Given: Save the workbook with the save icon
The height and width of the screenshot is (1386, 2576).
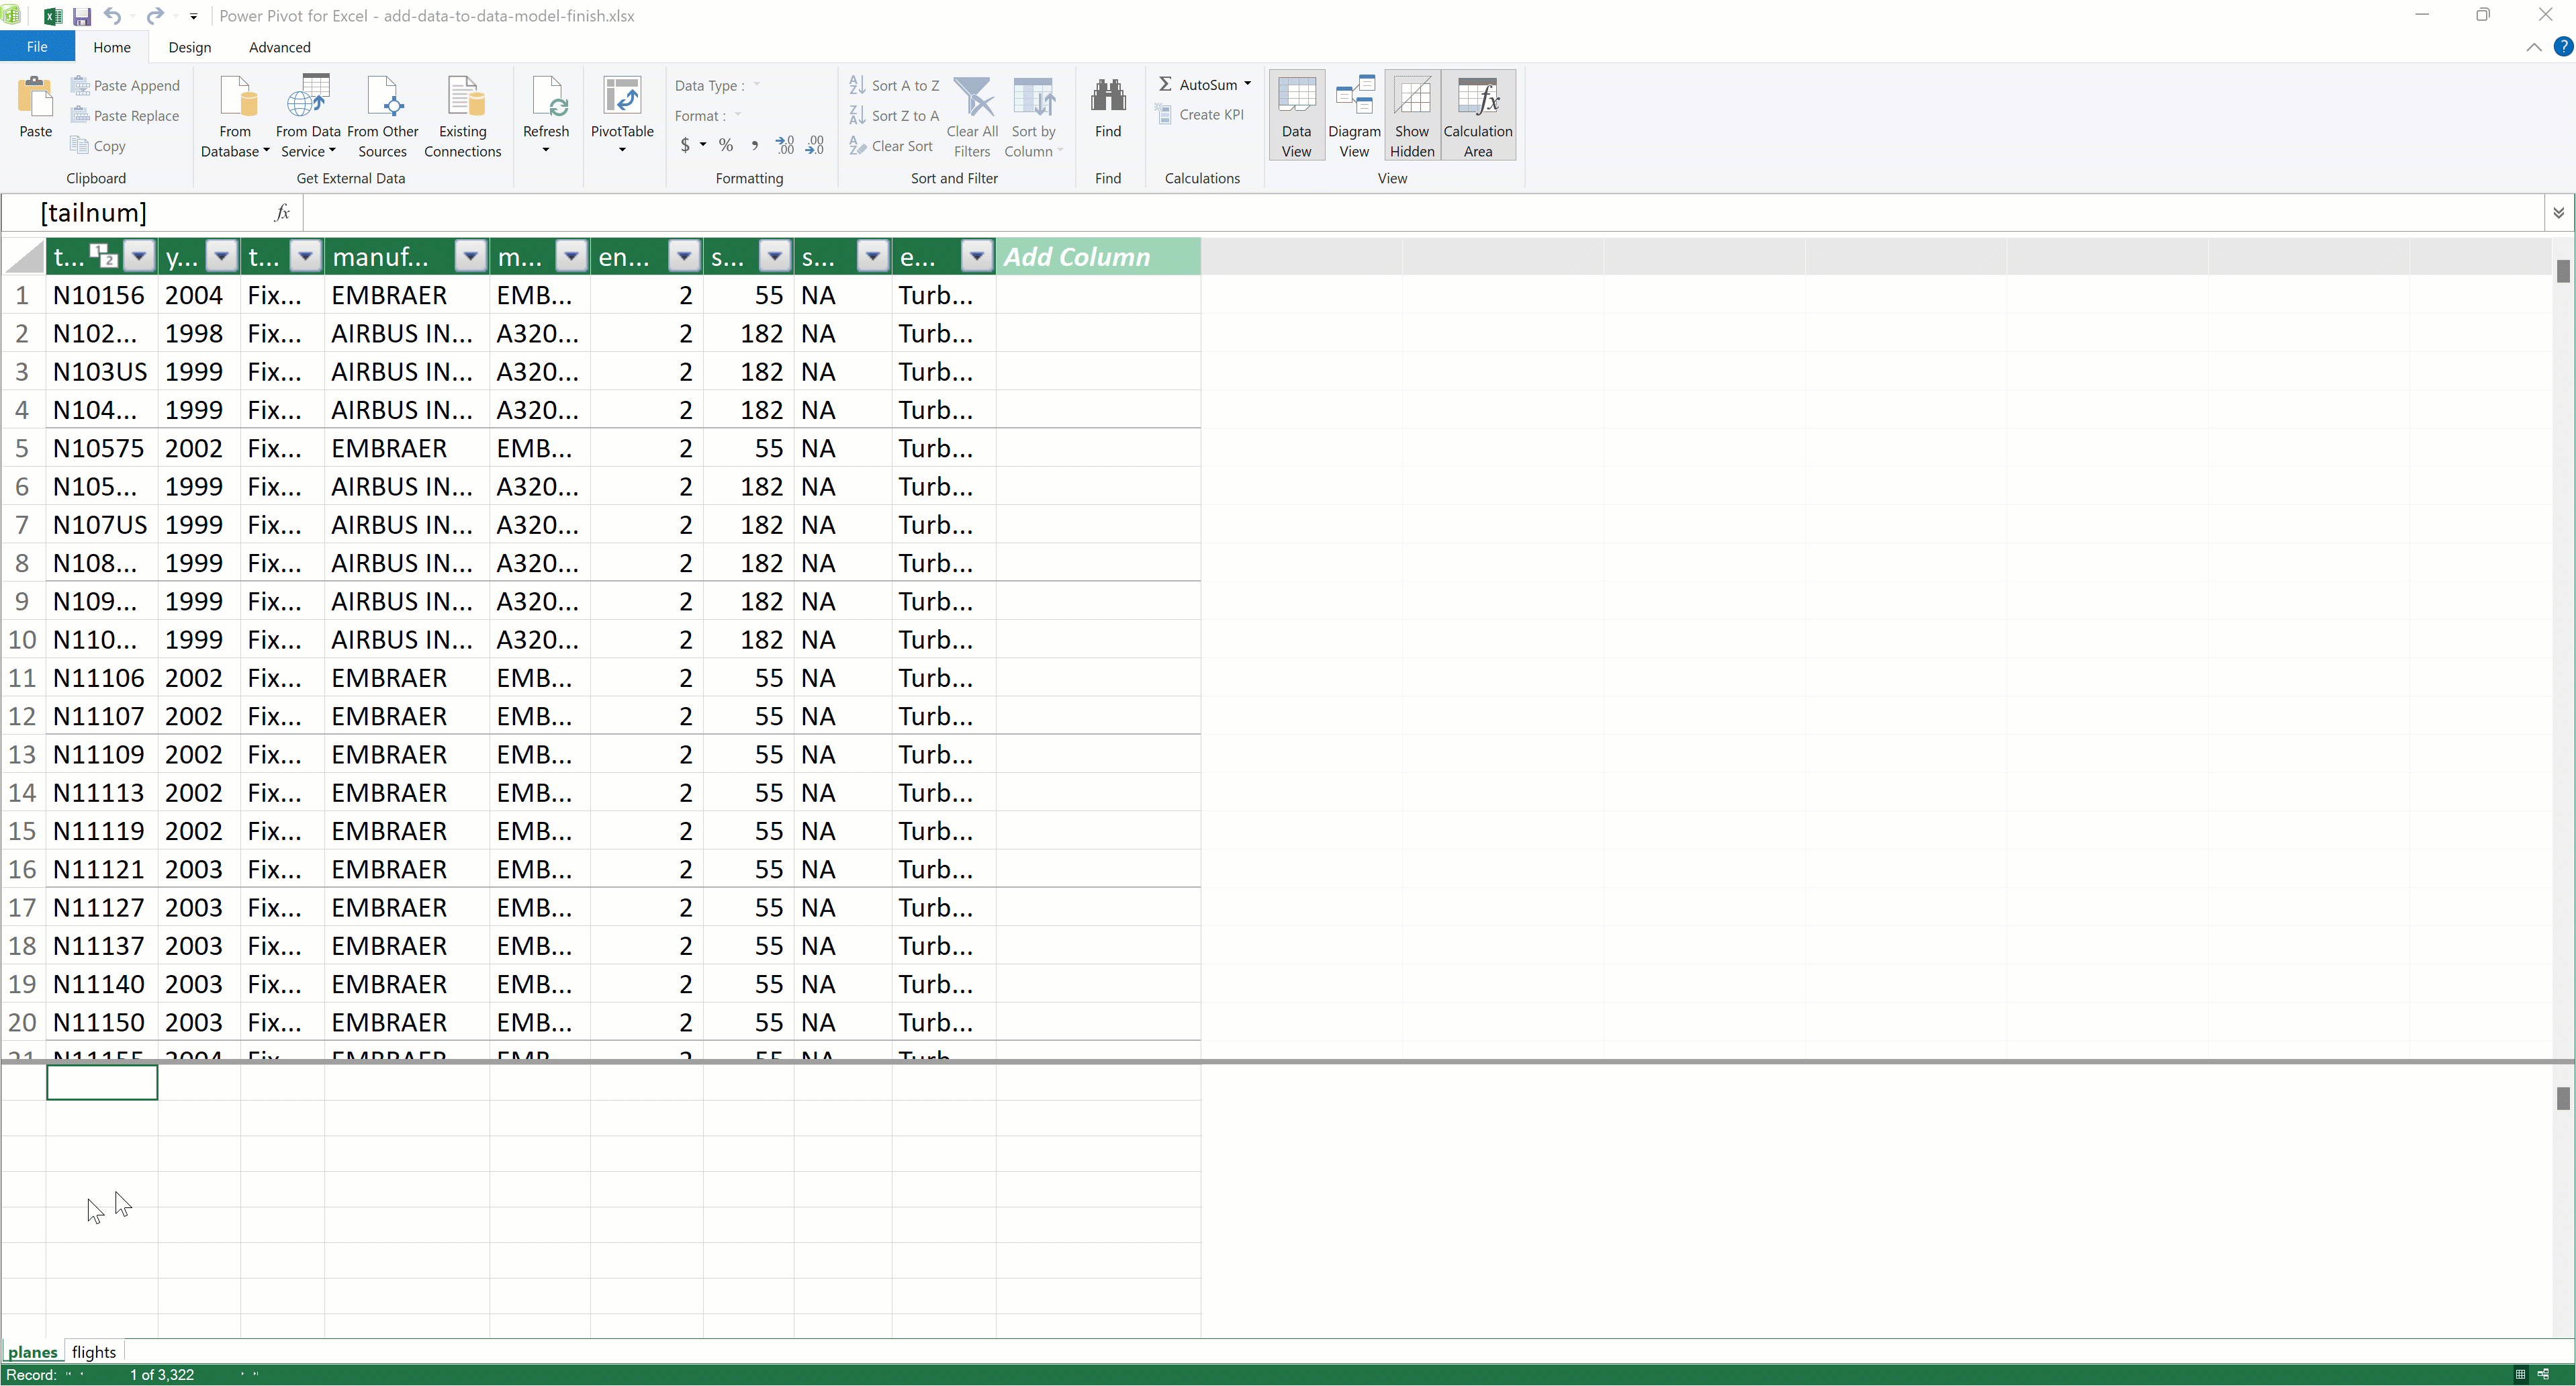Looking at the screenshot, I should click(x=82, y=16).
